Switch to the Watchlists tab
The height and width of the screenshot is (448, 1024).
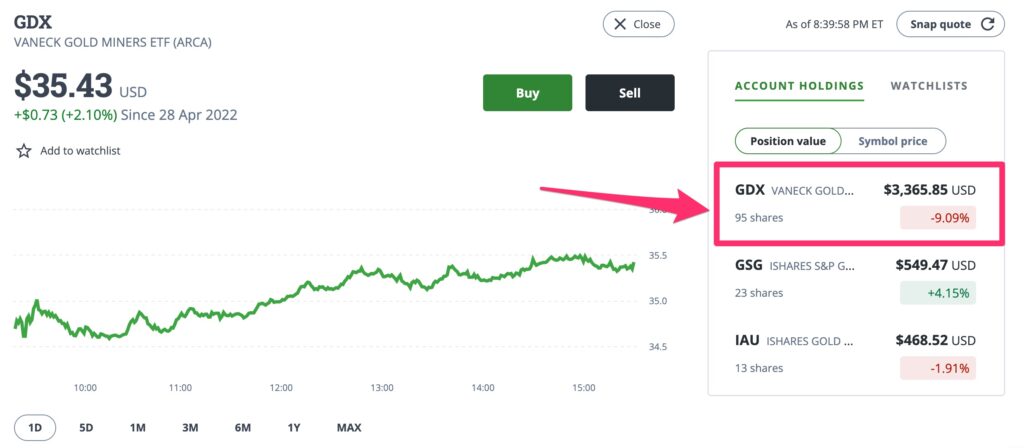(929, 86)
